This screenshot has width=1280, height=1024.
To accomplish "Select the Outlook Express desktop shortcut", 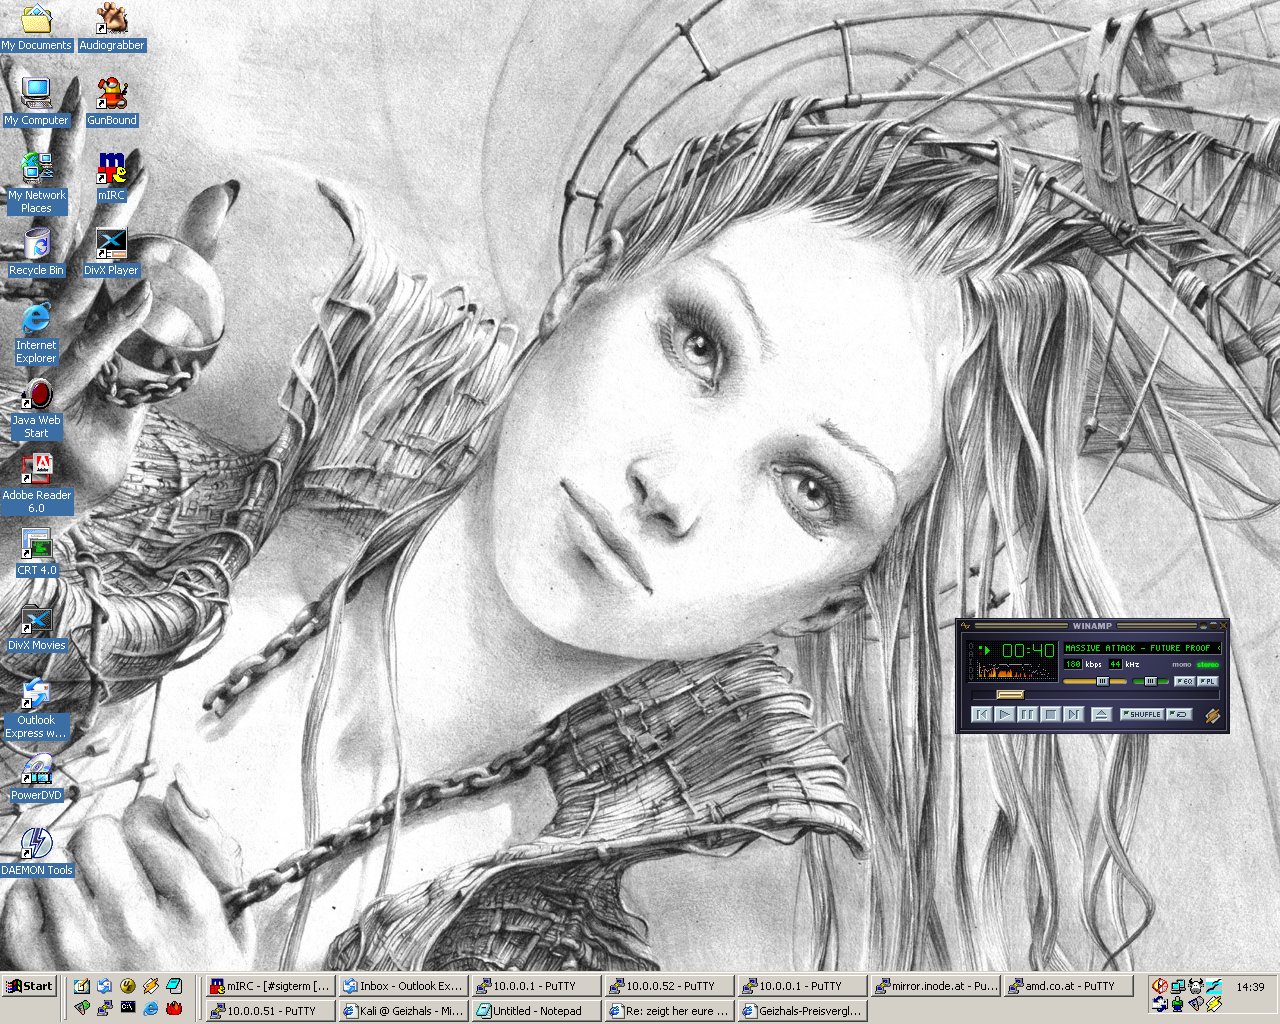I will click(36, 708).
